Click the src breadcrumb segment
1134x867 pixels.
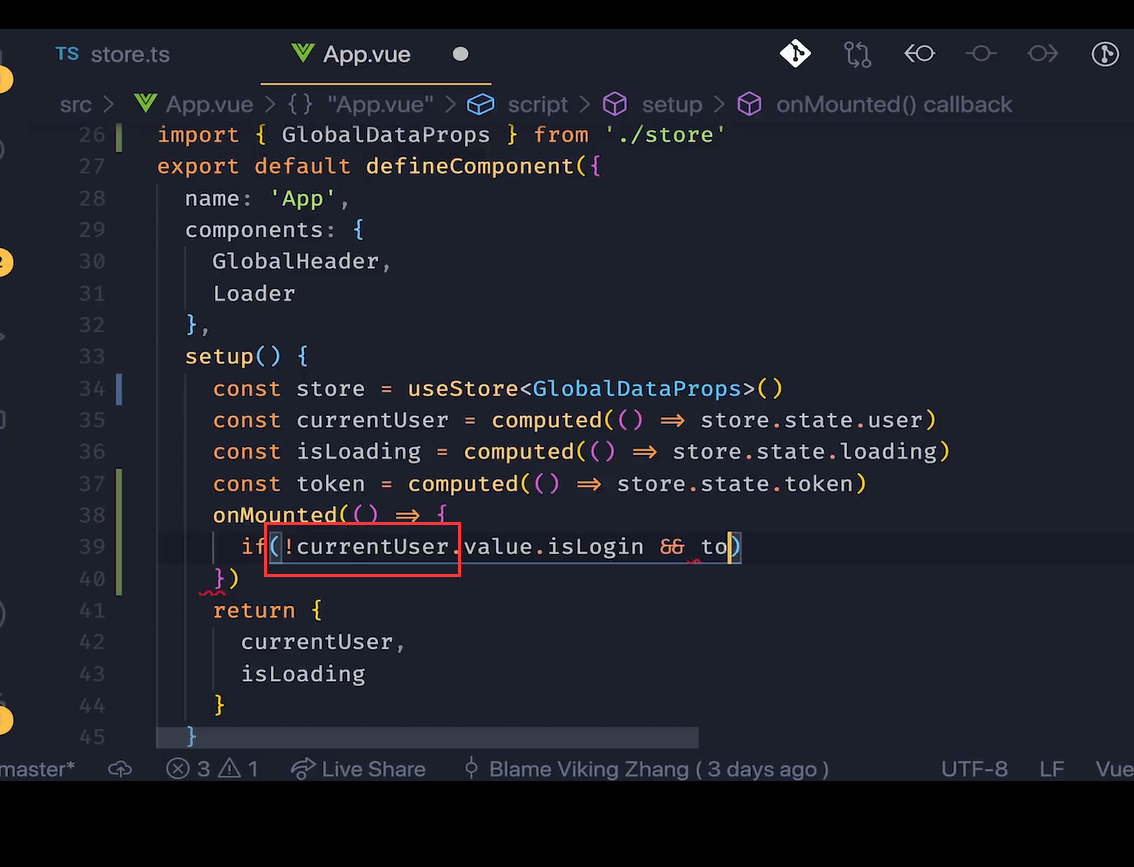point(75,104)
